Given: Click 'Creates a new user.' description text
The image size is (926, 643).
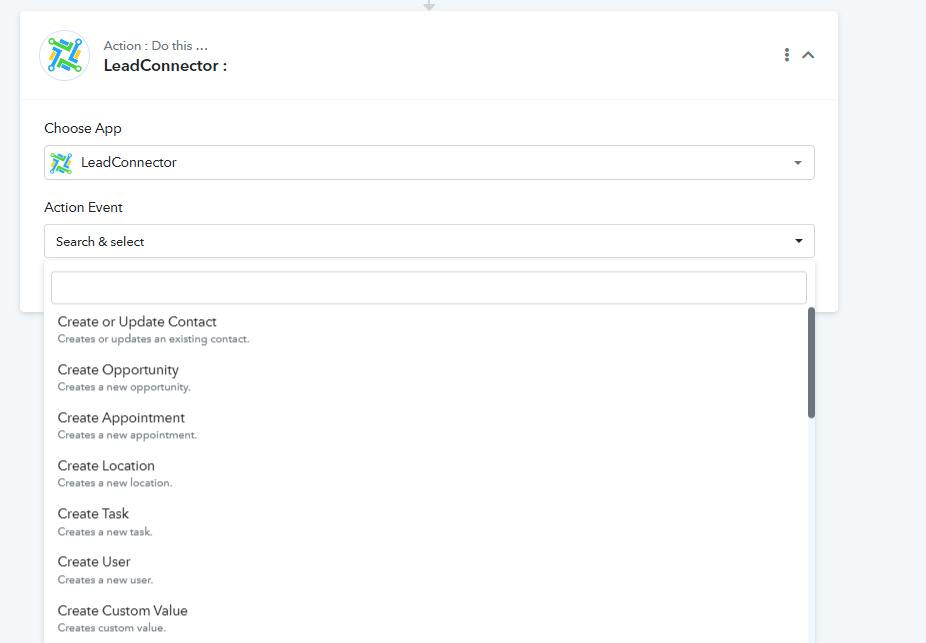Looking at the screenshot, I should click(105, 580).
